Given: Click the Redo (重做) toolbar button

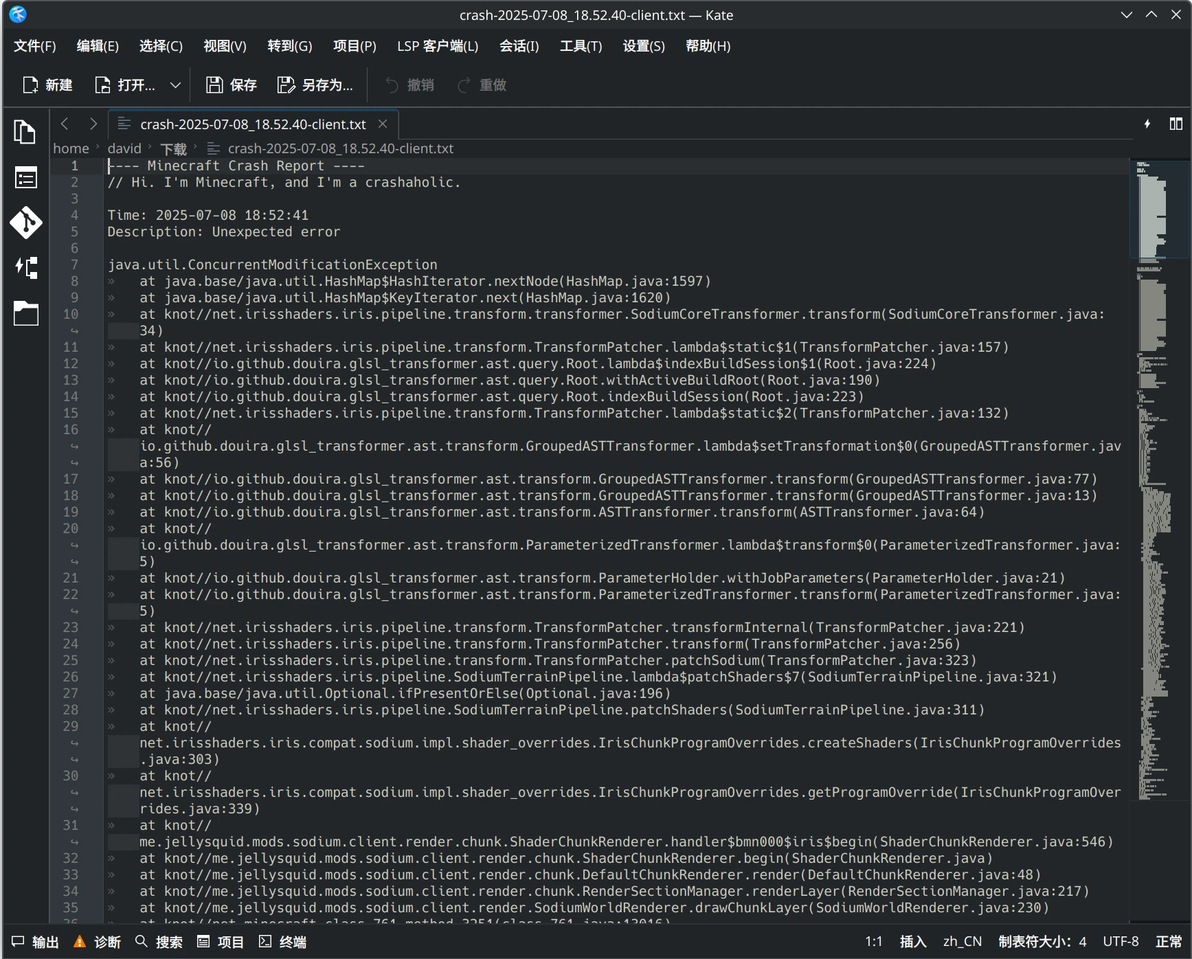Looking at the screenshot, I should click(481, 85).
